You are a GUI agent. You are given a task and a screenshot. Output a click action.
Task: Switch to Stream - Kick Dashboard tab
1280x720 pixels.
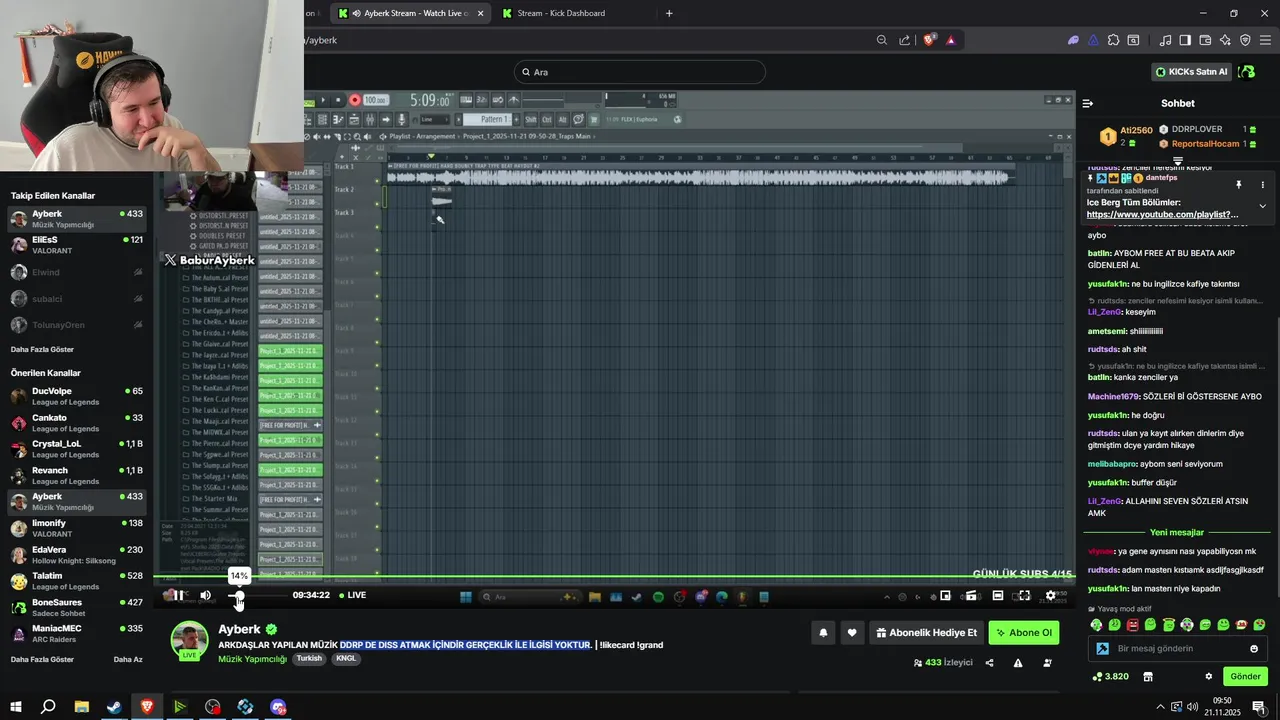pyautogui.click(x=560, y=13)
